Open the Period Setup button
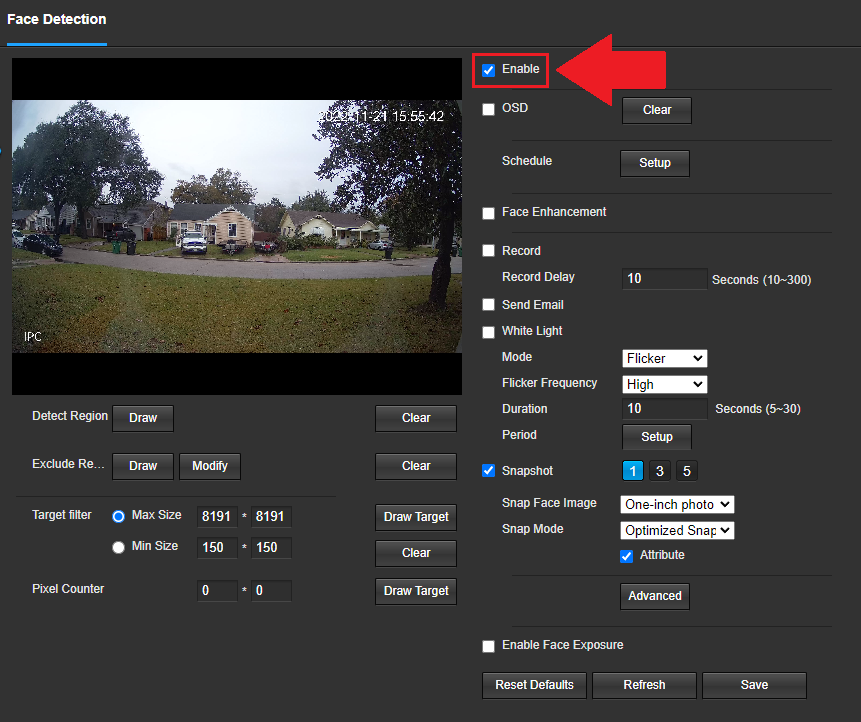The height and width of the screenshot is (722, 861). (x=657, y=437)
